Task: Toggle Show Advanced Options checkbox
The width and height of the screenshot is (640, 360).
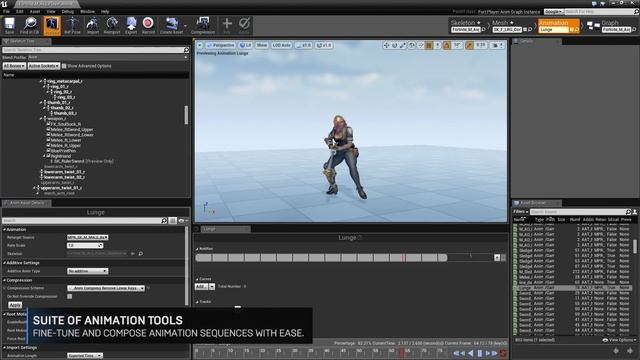Action: pos(64,66)
